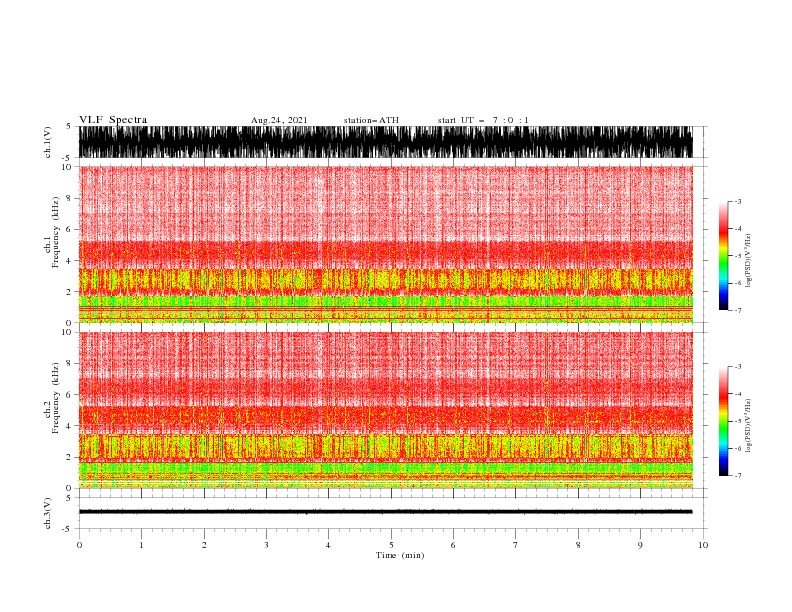Select the "Time (min)" x-axis label
Screen dimensions: 792x612
coord(400,555)
